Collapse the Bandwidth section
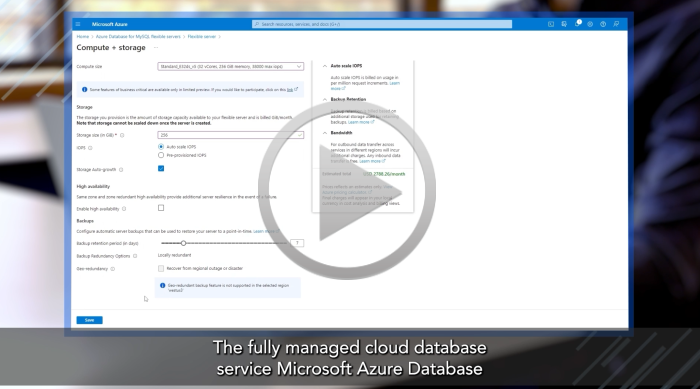 pos(325,133)
